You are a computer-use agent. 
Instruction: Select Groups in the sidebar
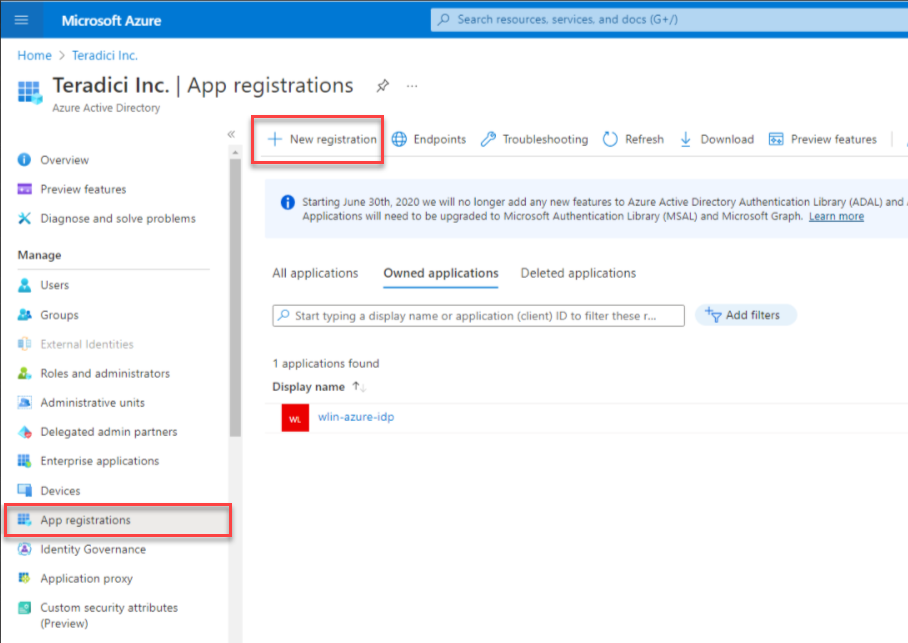click(60, 315)
